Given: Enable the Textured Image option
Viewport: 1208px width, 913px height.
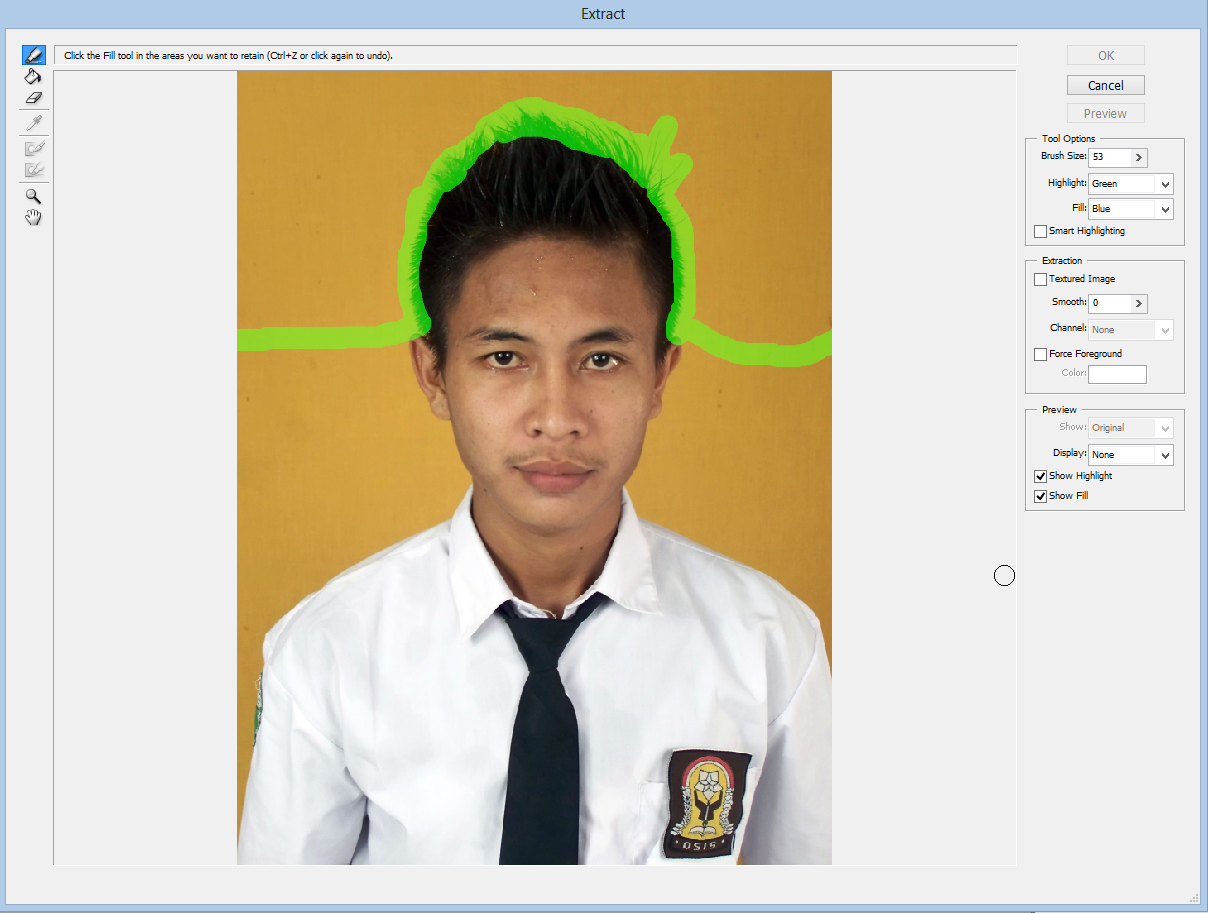Looking at the screenshot, I should click(x=1040, y=279).
